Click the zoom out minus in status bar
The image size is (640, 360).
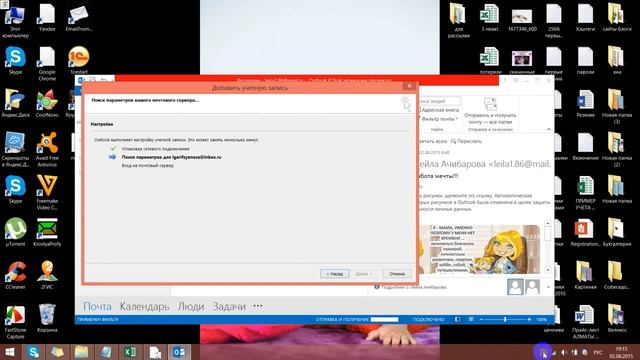481,319
